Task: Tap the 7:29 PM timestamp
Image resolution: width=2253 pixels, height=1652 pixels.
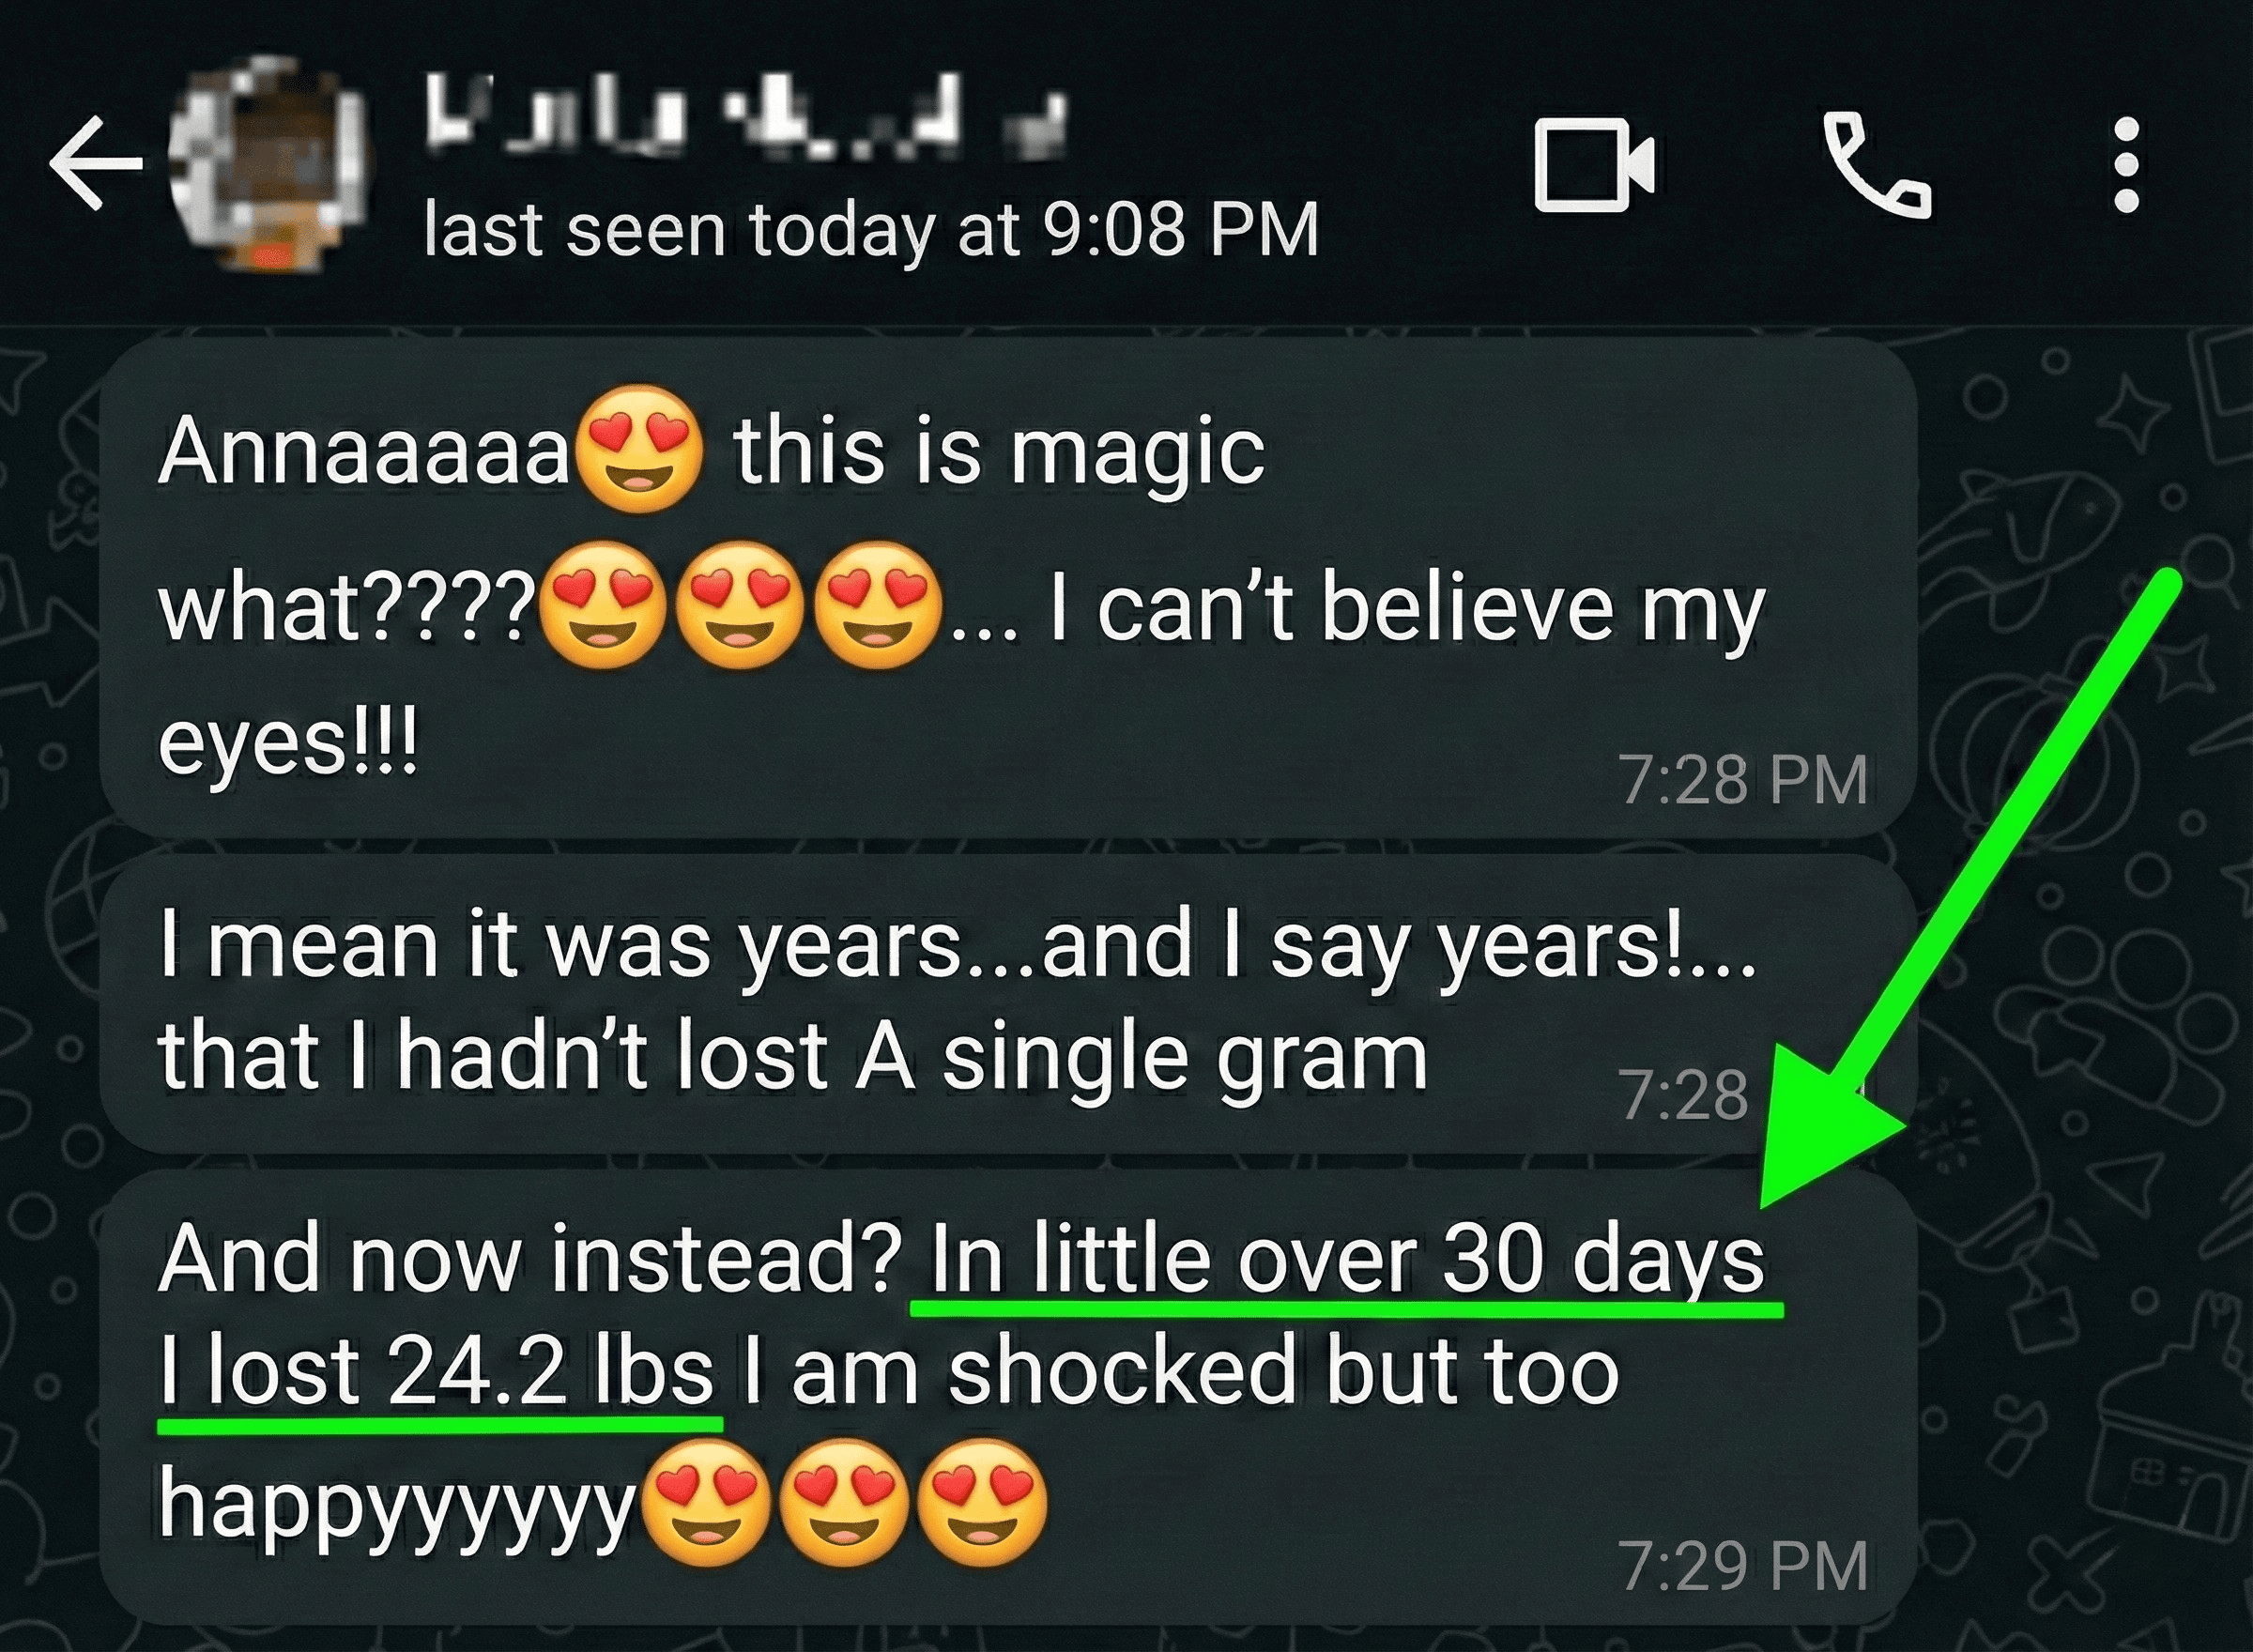Action: pos(1743,1566)
